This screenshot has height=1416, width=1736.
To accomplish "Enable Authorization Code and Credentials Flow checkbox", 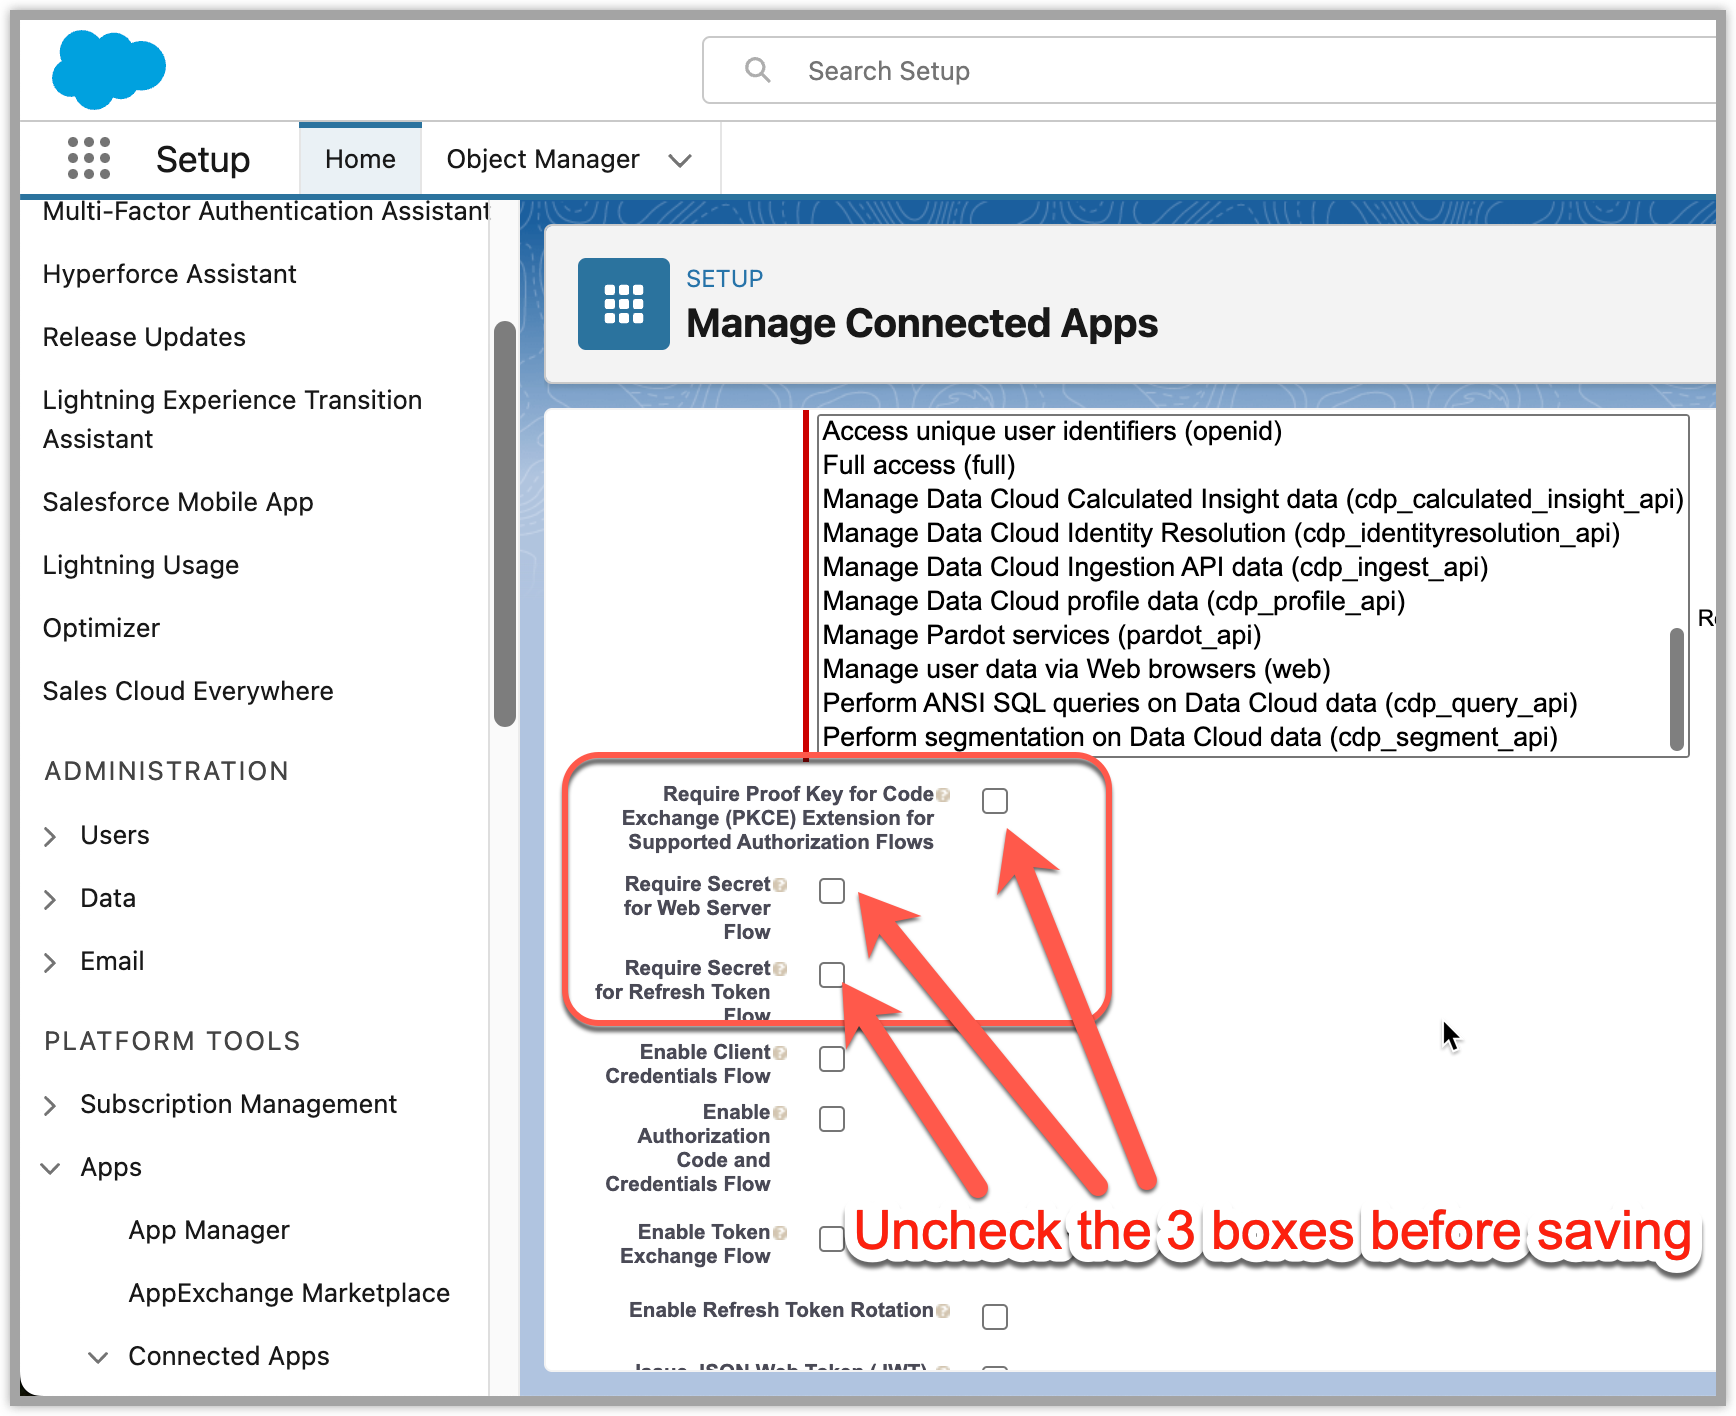I will point(832,1119).
